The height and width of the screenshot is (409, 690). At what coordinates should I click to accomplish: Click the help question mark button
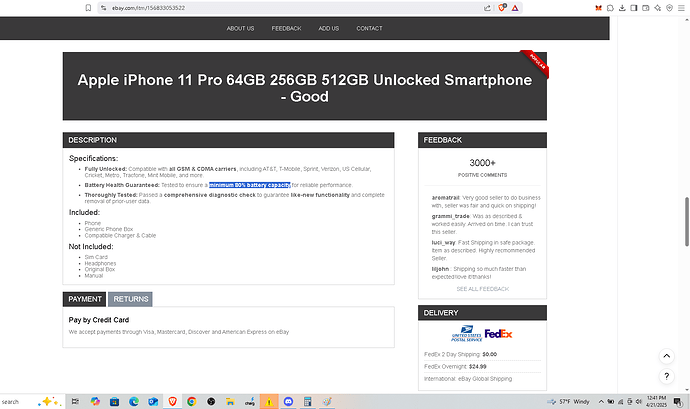[x=667, y=376]
